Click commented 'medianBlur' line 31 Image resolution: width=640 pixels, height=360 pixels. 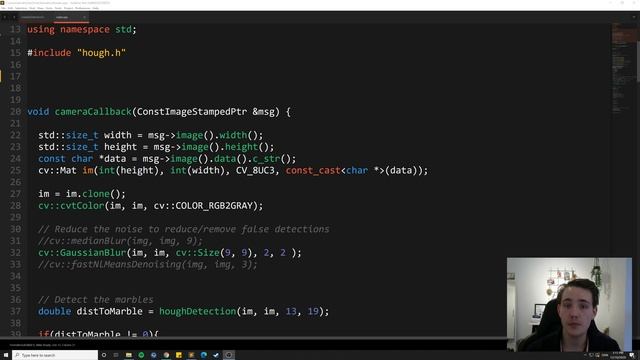[120, 241]
